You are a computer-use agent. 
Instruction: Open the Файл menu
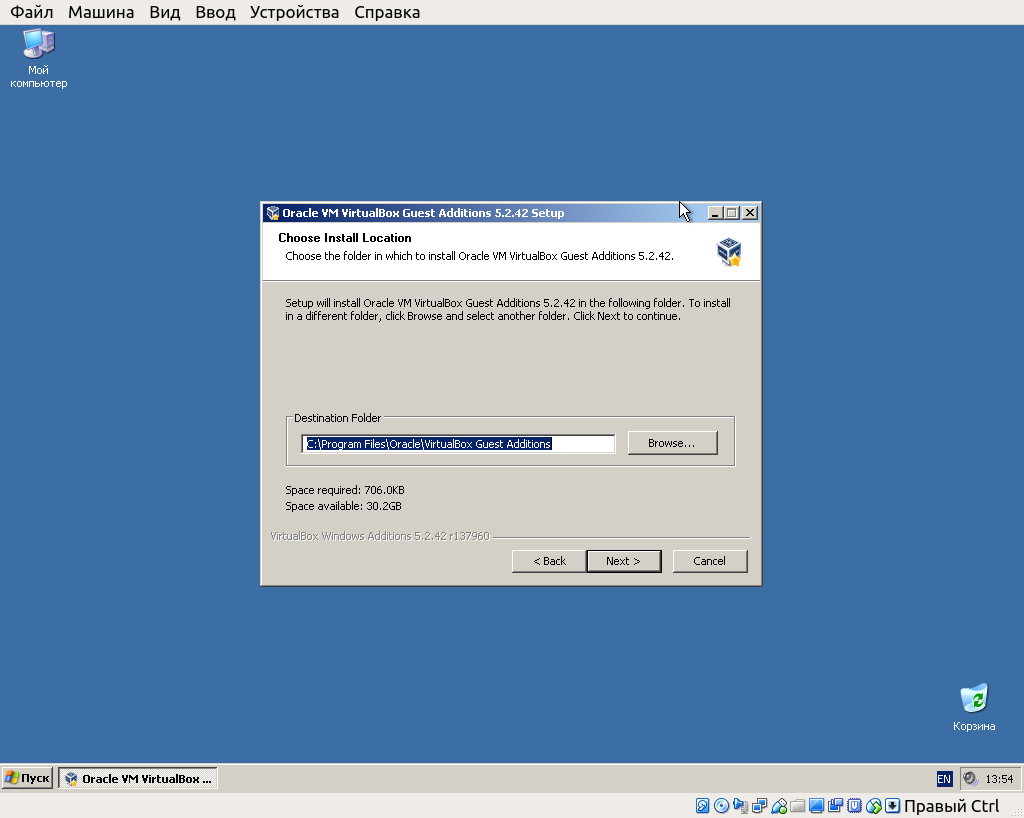[x=31, y=12]
